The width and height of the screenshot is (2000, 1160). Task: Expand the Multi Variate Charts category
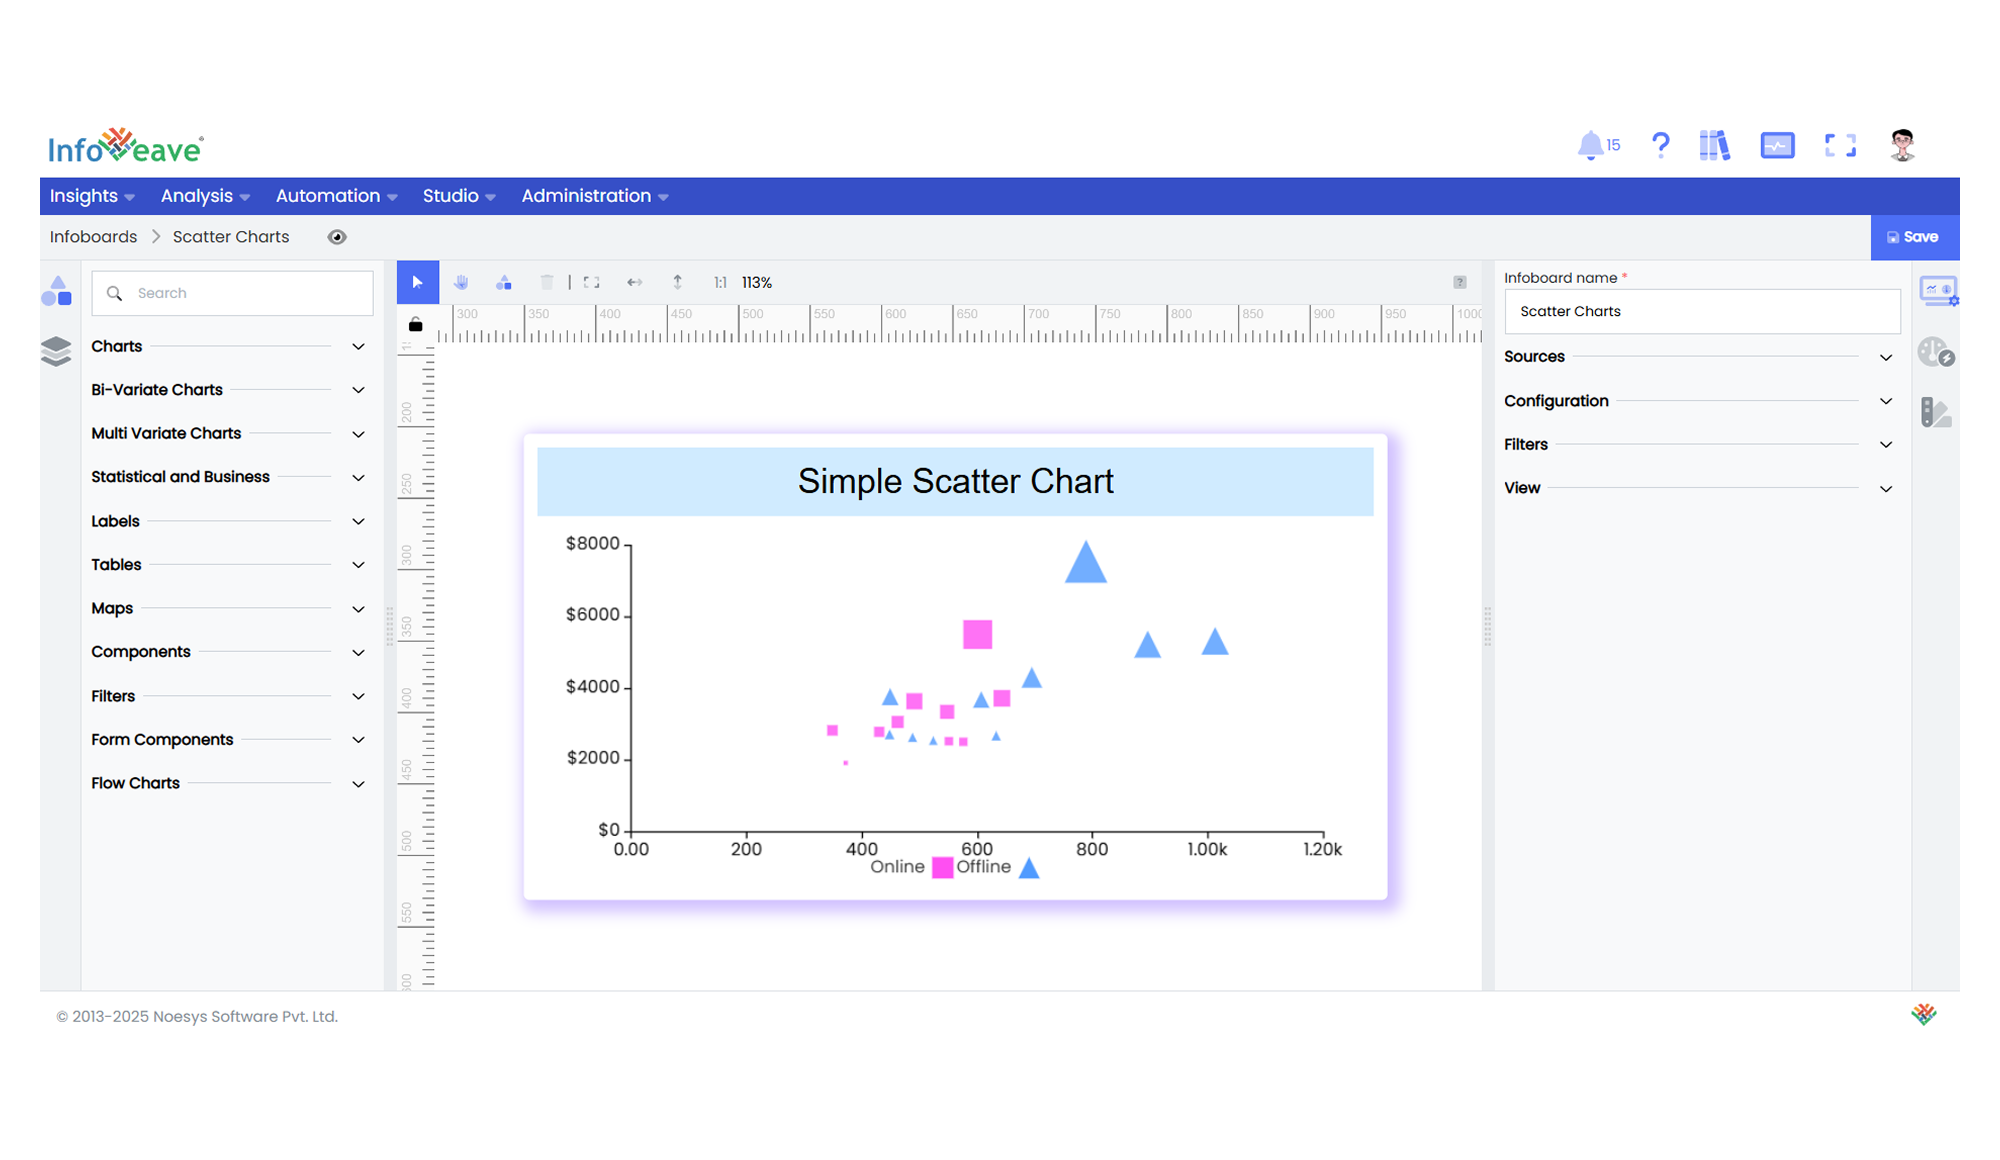(229, 433)
